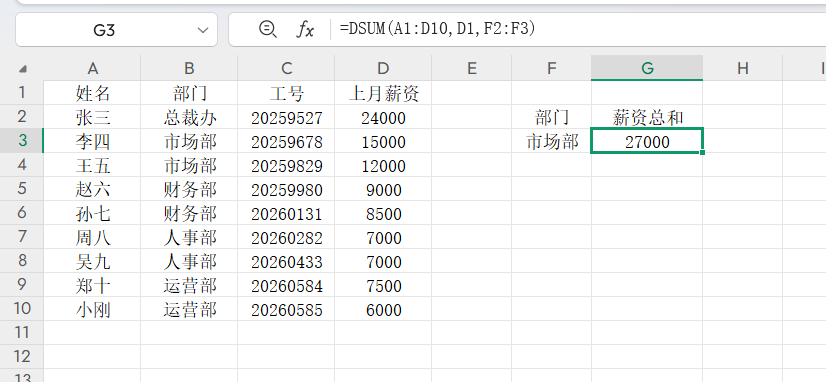Image resolution: width=826 pixels, height=382 pixels.
Task: Click cell containing 总裁办
Action: [189, 117]
